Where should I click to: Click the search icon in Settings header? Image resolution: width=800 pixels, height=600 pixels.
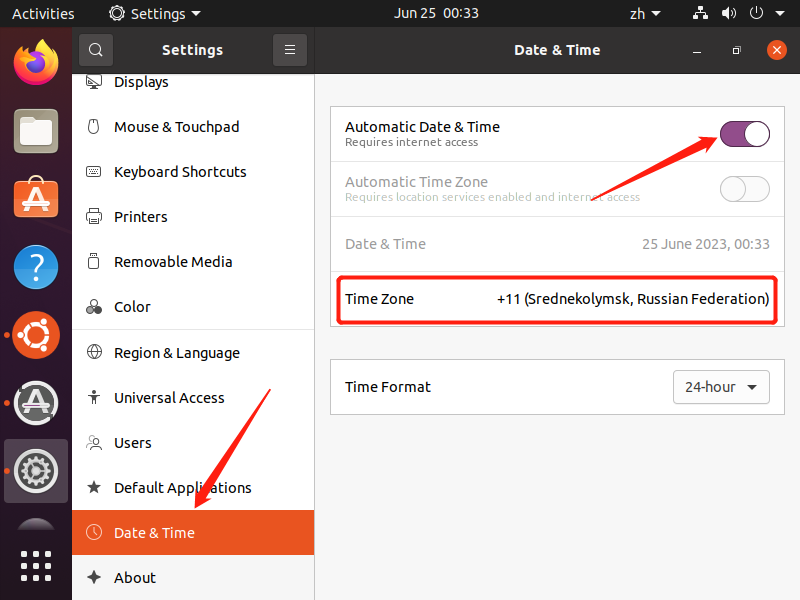(96, 49)
